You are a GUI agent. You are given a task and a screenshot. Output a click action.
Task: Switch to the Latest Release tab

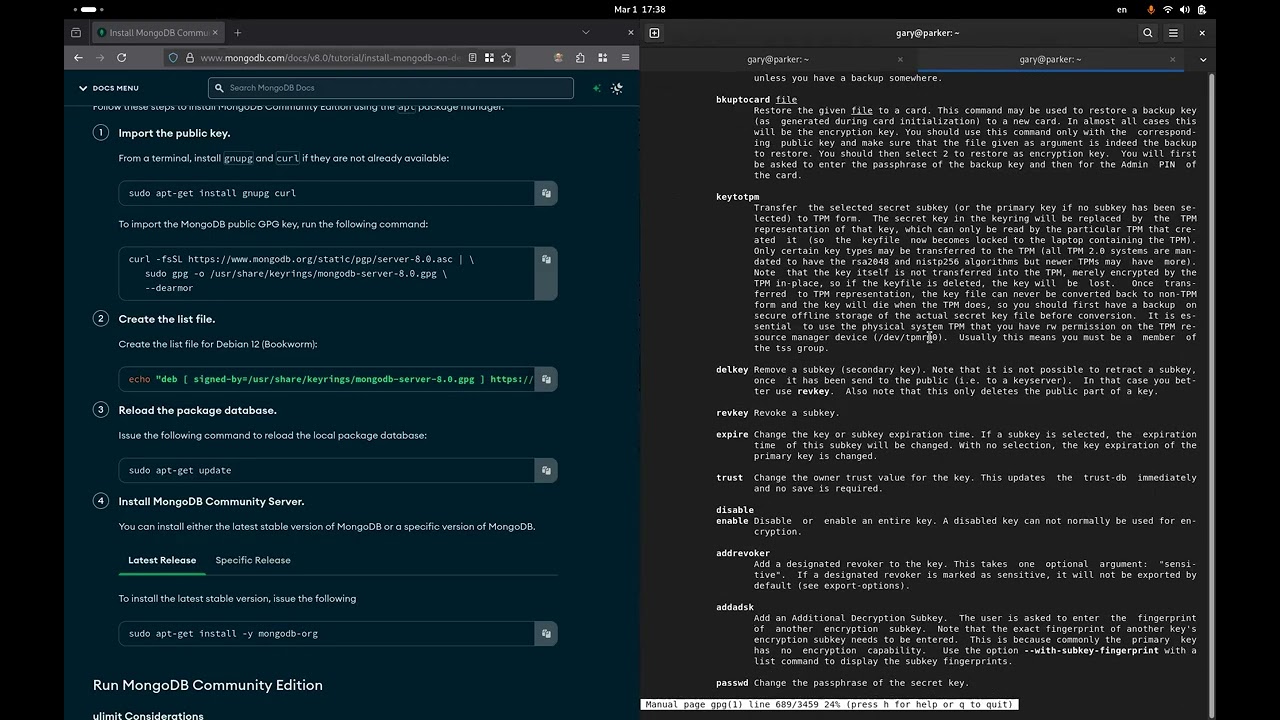pyautogui.click(x=162, y=560)
